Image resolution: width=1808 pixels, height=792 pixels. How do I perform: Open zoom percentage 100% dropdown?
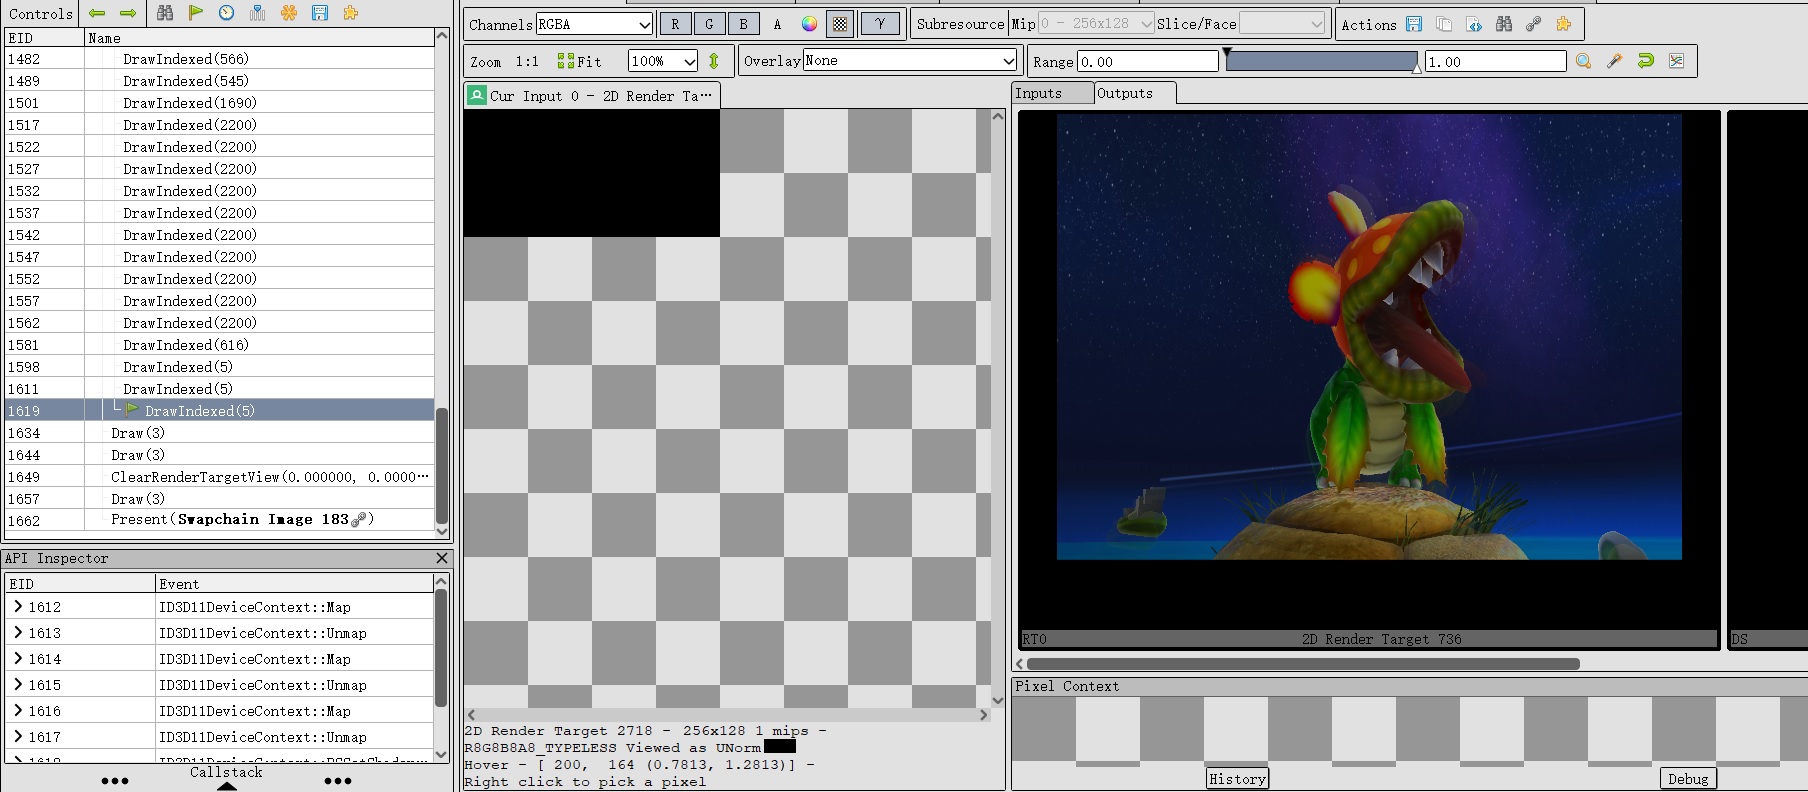[663, 61]
